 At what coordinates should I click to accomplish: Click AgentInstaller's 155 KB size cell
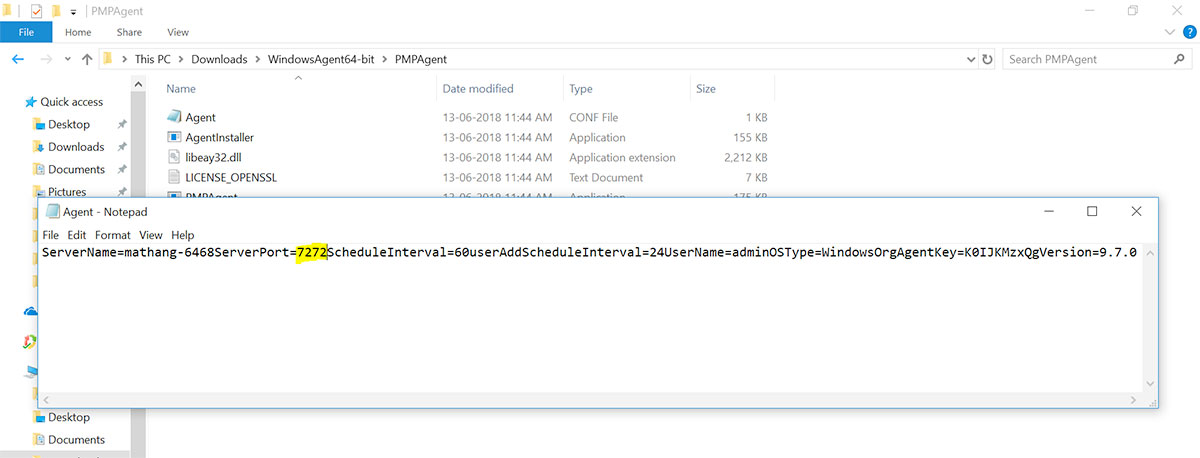tap(750, 137)
